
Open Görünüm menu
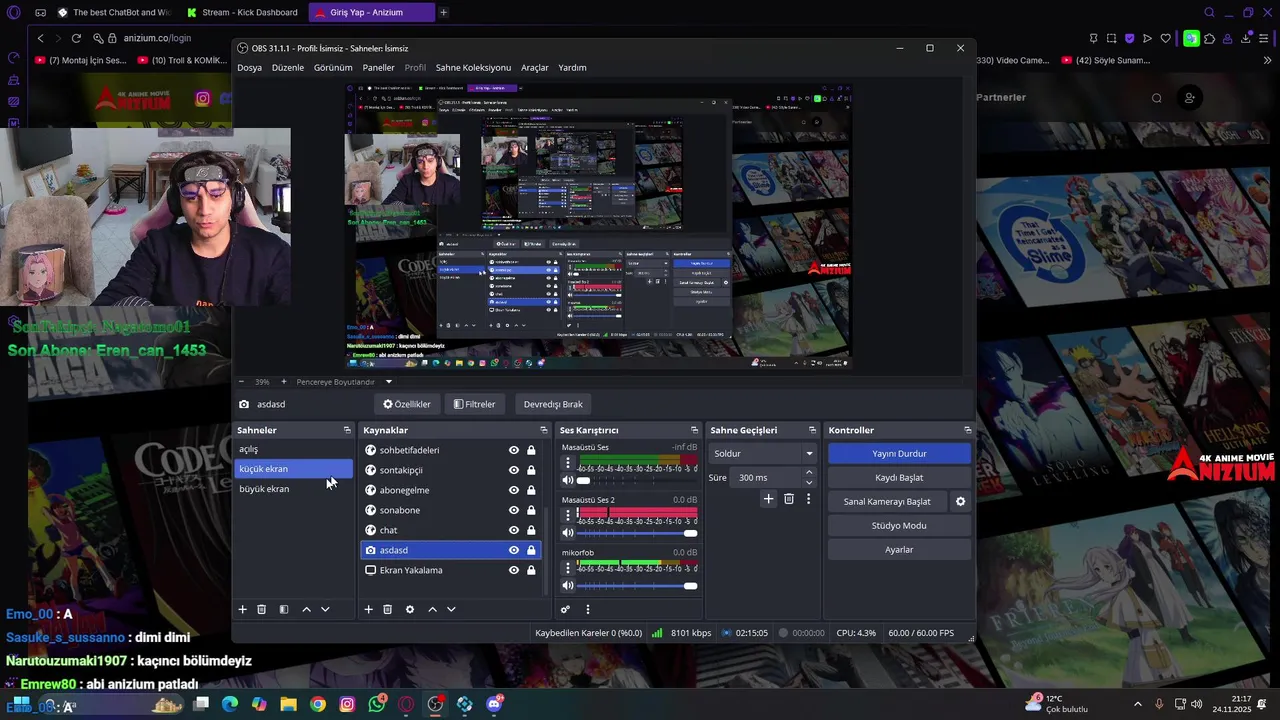tap(333, 68)
